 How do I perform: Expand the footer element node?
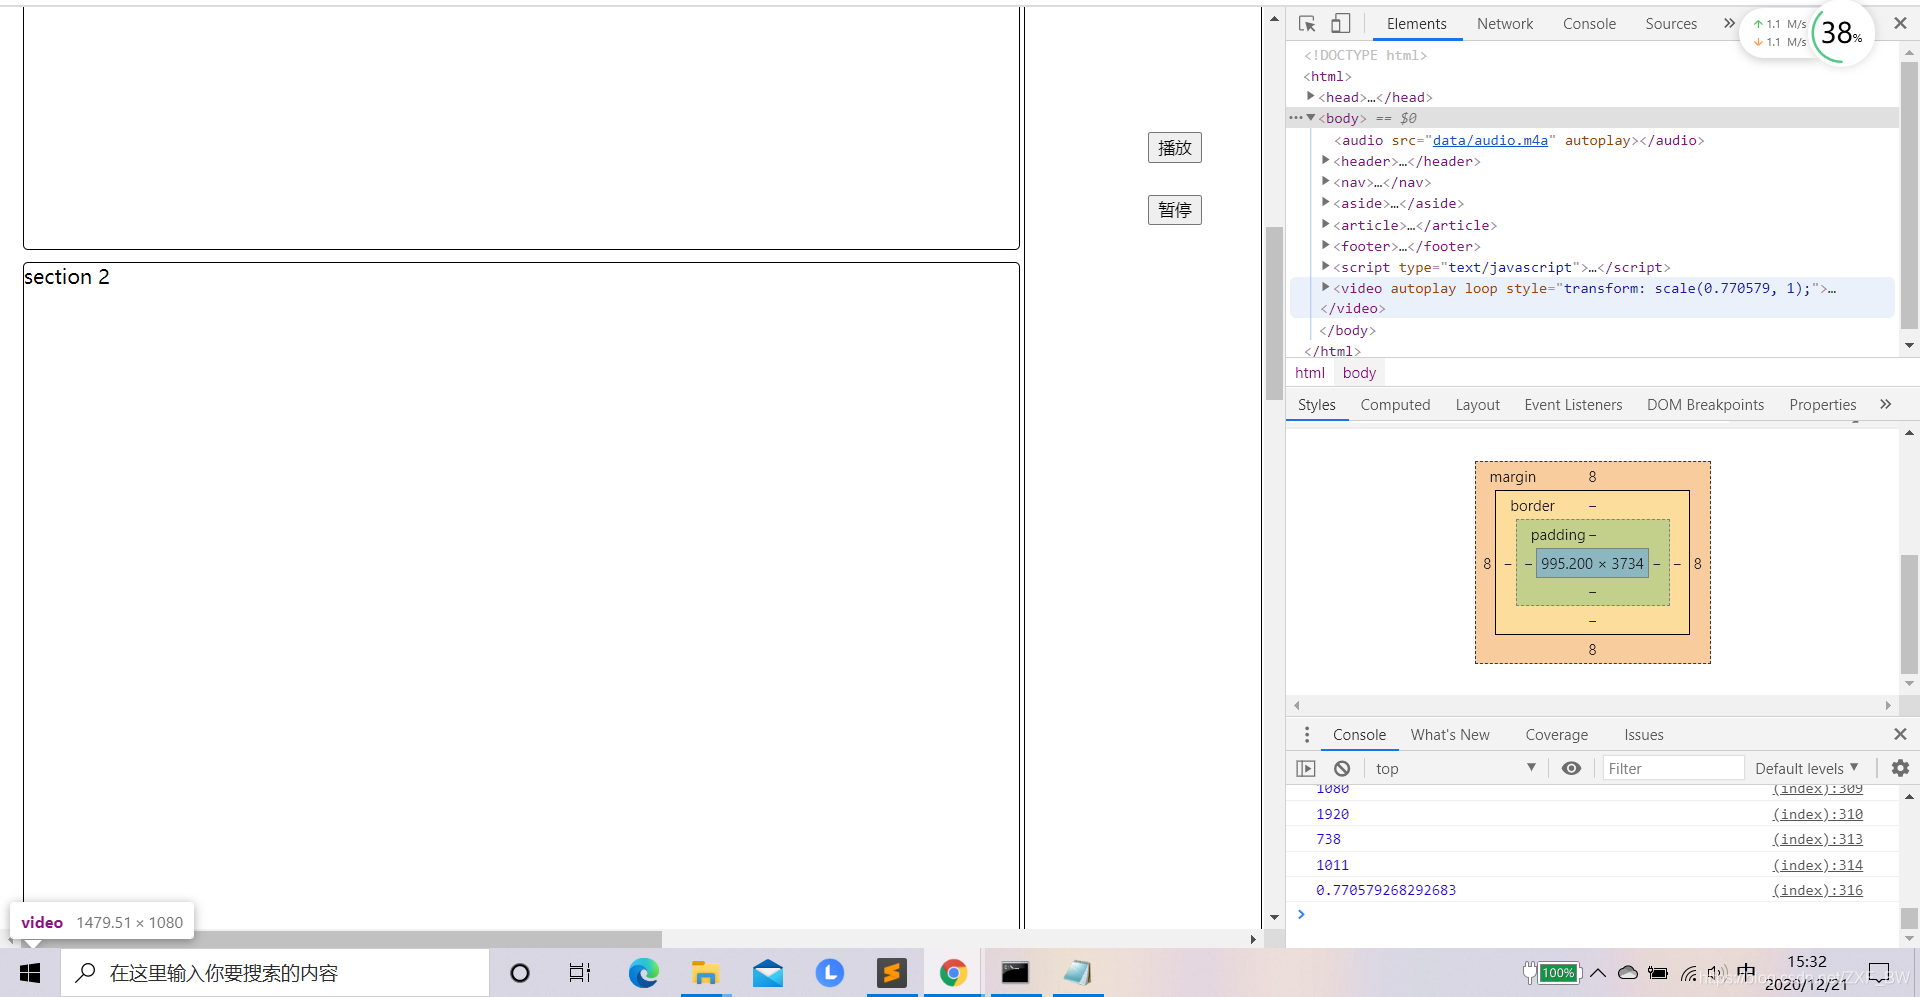click(x=1326, y=245)
